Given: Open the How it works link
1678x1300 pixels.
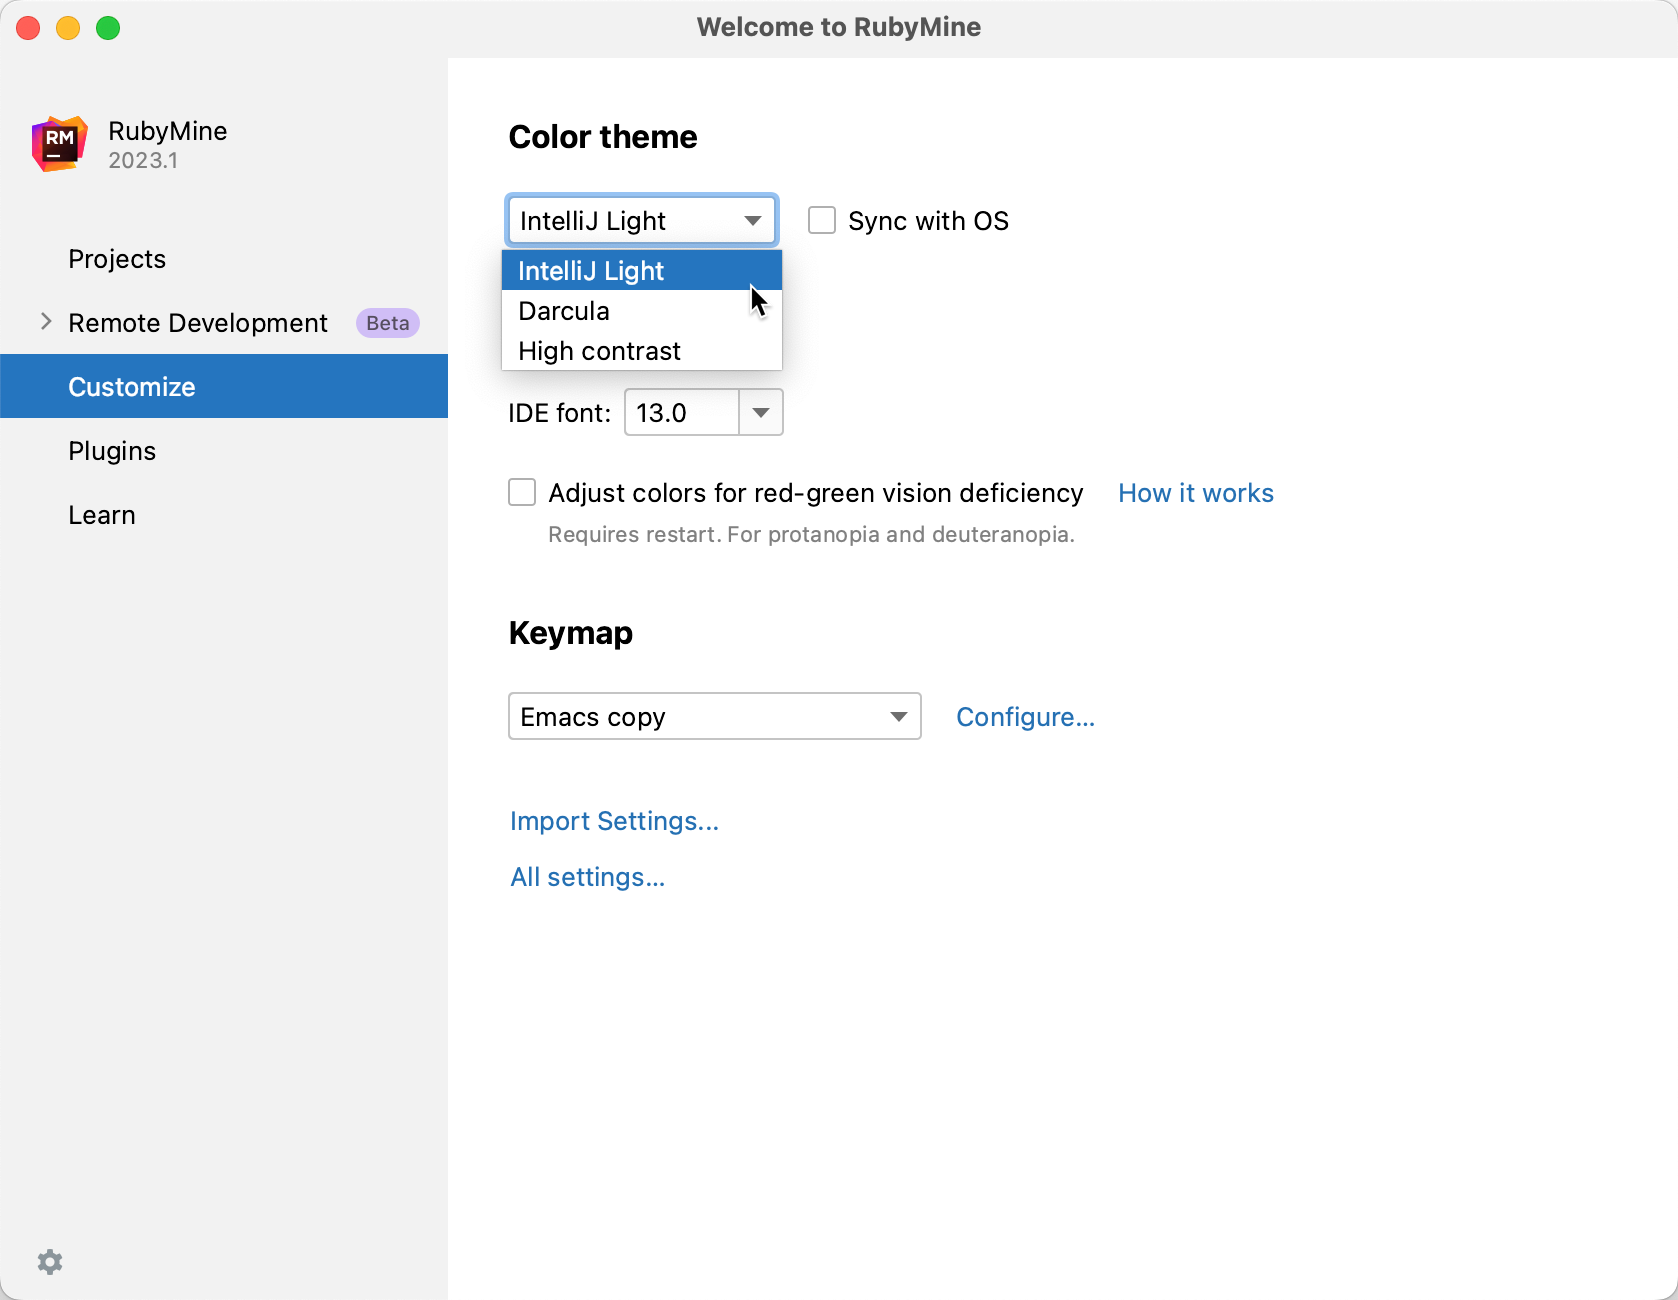Looking at the screenshot, I should 1196,493.
